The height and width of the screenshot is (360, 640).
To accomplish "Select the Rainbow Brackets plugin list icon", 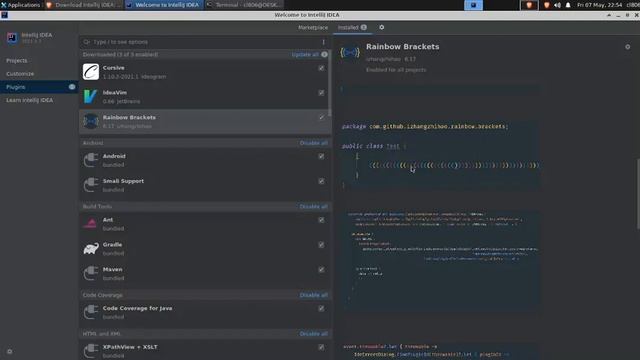I will coord(91,121).
